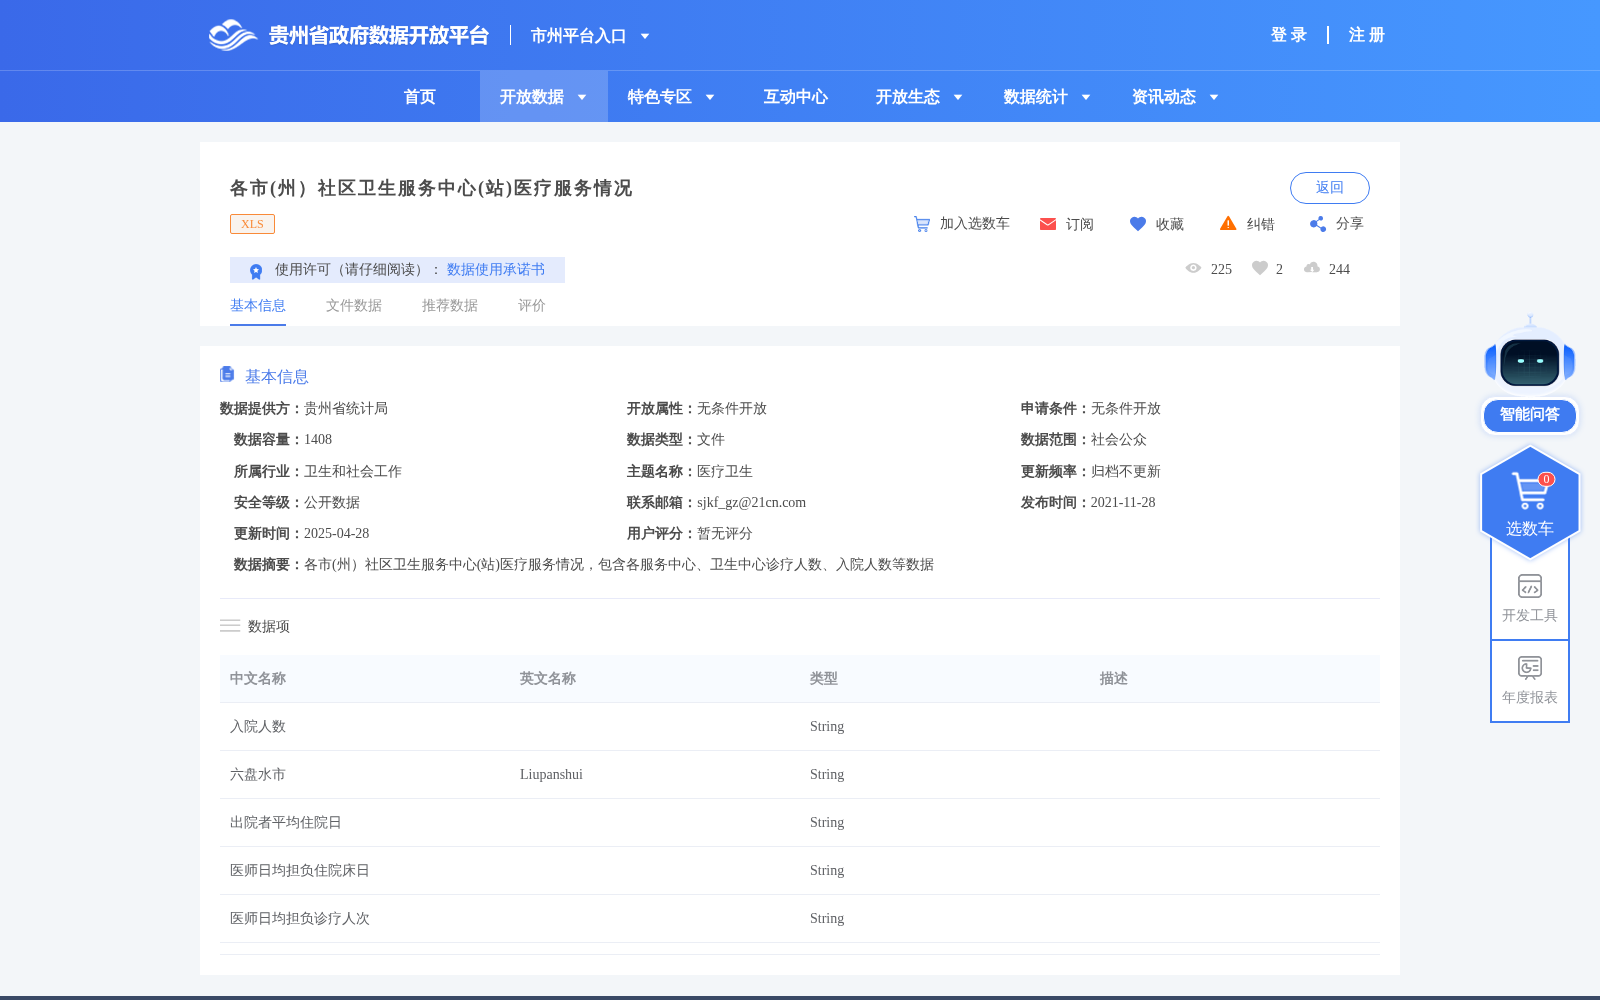Click the 归档不更新 update frequency value
This screenshot has height=1000, width=1600.
(1126, 472)
